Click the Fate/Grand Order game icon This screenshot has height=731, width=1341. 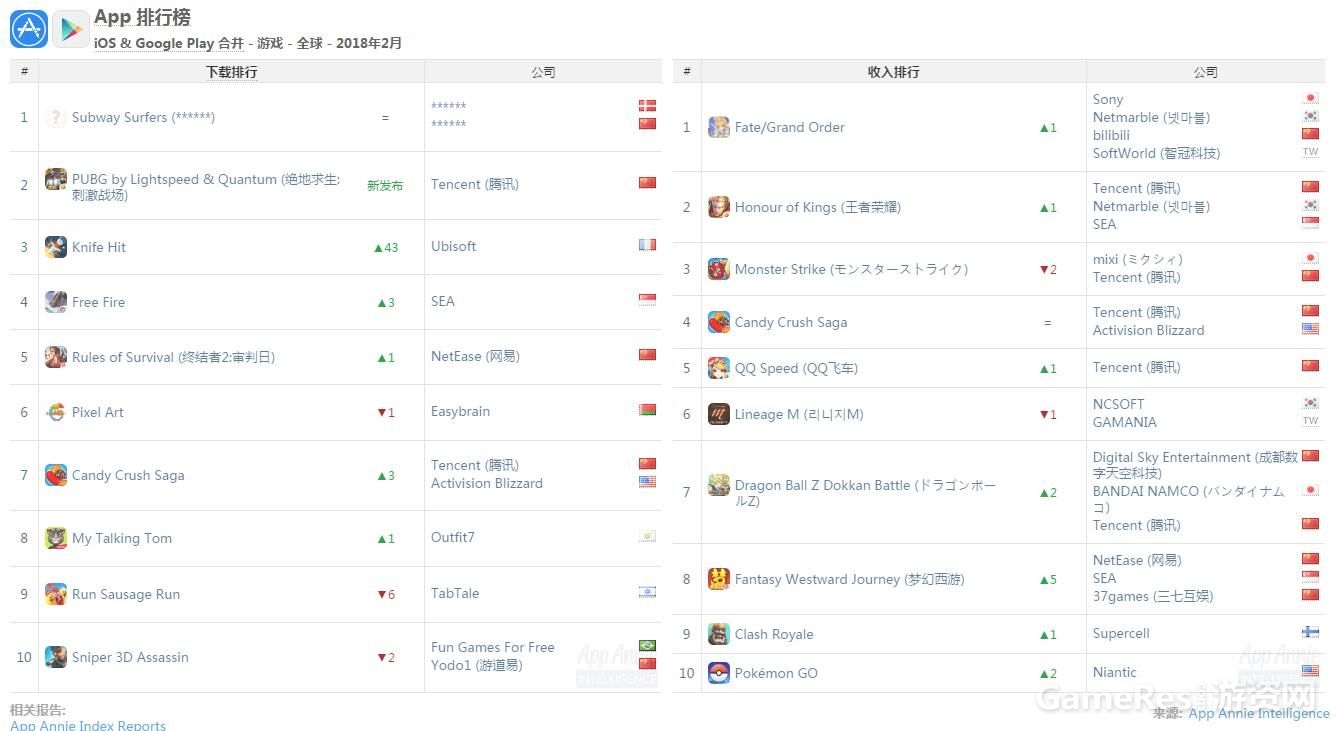[x=719, y=127]
